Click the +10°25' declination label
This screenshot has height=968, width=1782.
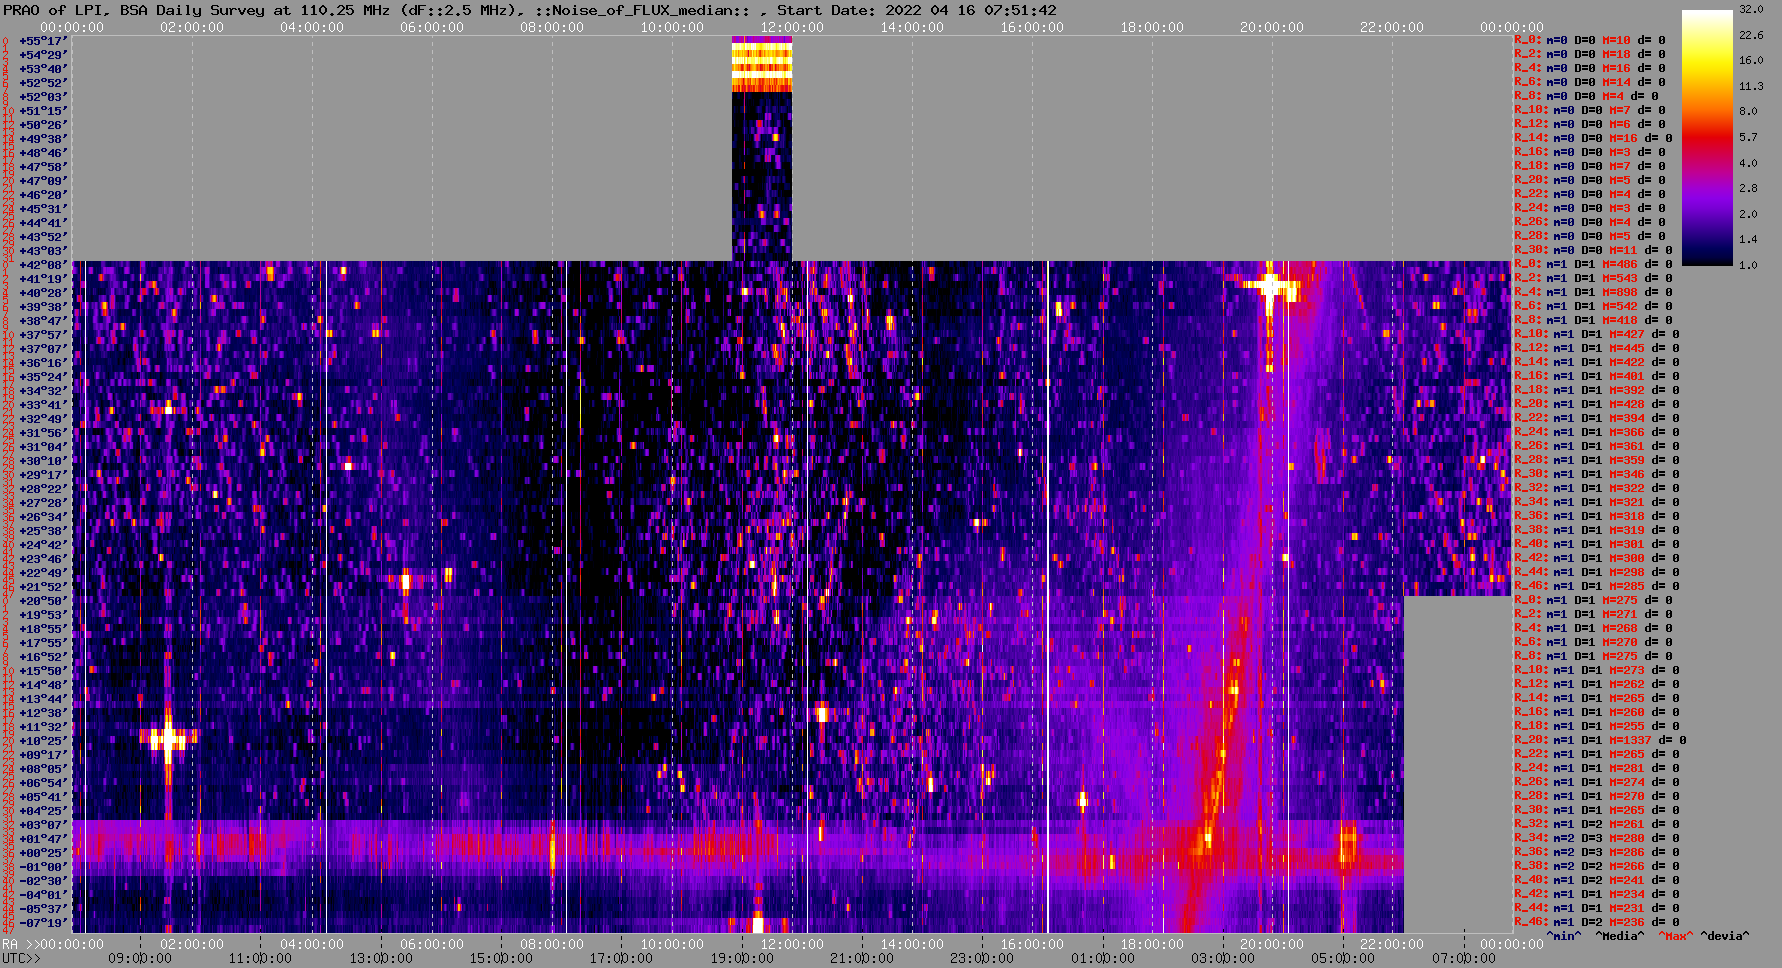point(43,741)
